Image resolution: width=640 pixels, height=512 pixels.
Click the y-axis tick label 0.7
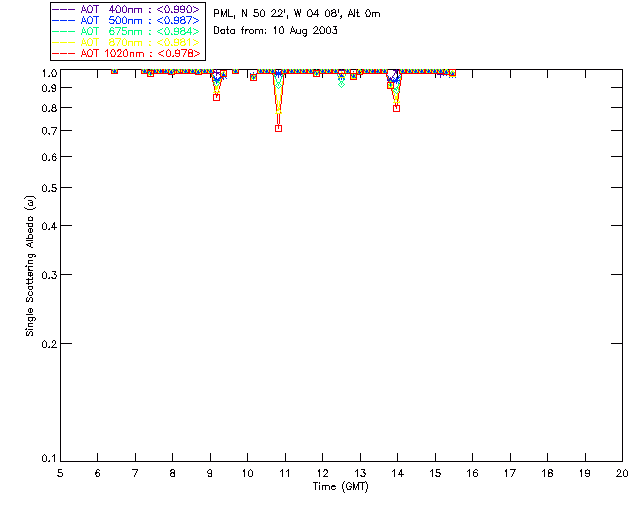(x=49, y=131)
